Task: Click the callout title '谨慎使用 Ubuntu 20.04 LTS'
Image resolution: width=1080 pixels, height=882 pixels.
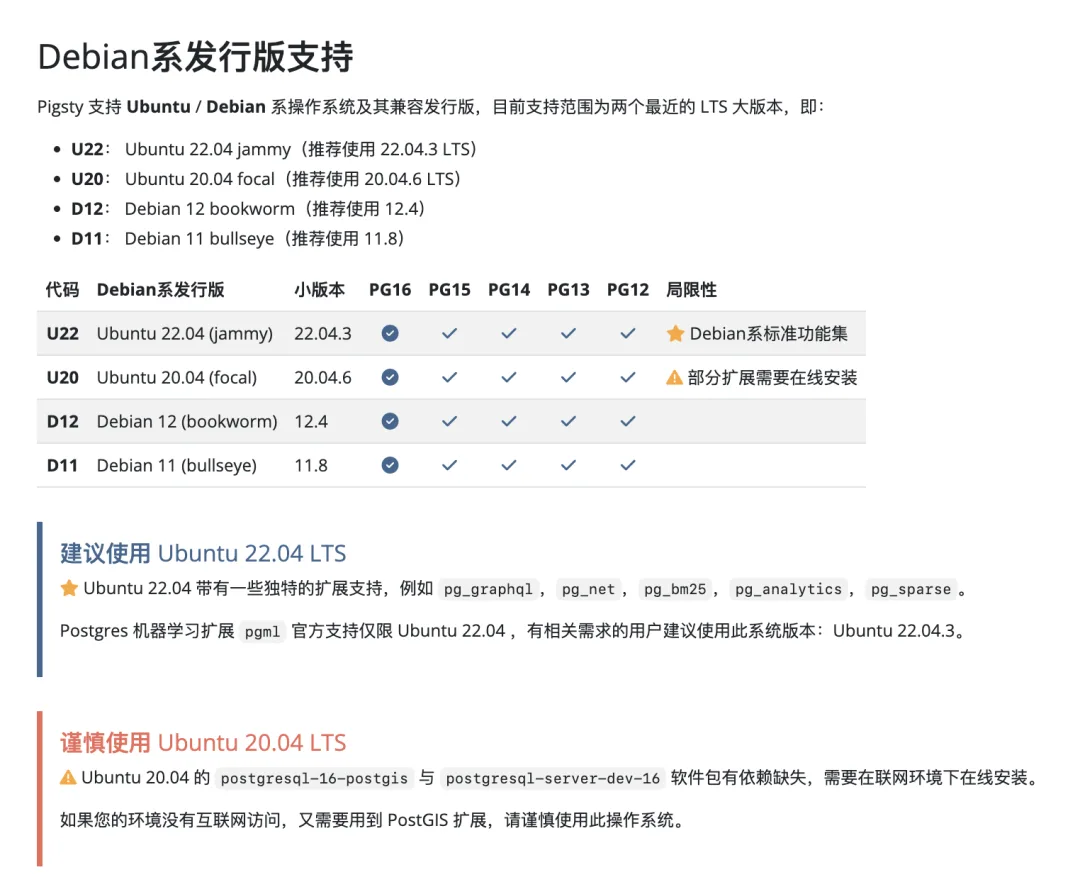Action: 203,743
